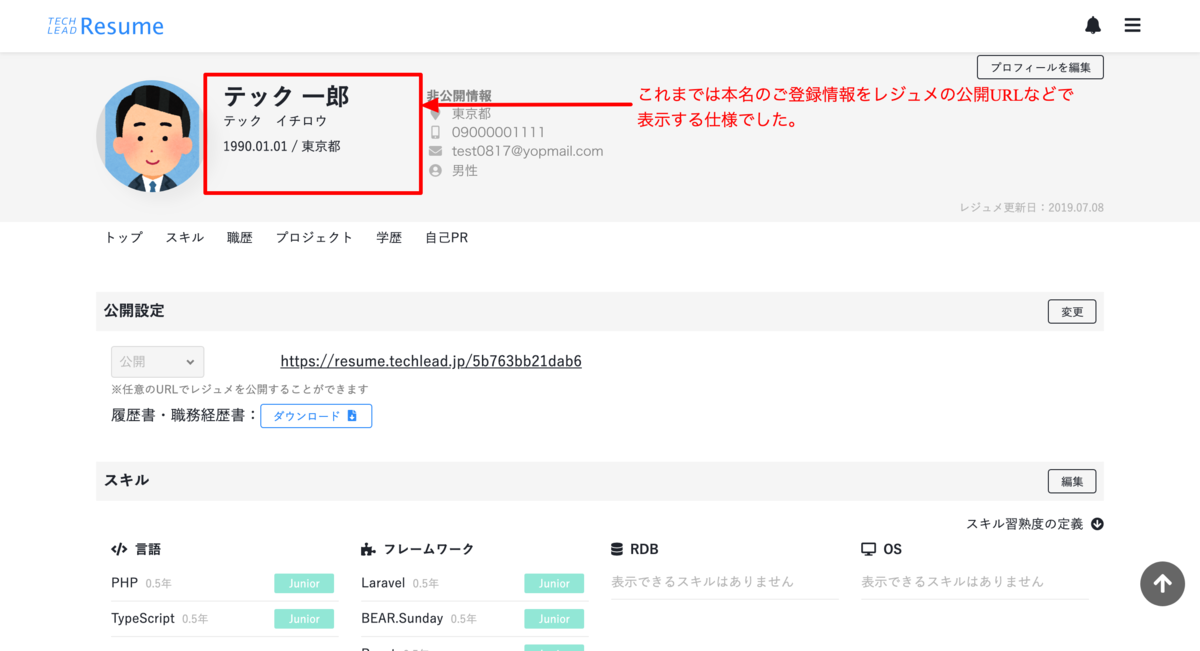This screenshot has width=1200, height=651.
Task: Click the puzzle icon beside フレームワーク
Action: 368,549
